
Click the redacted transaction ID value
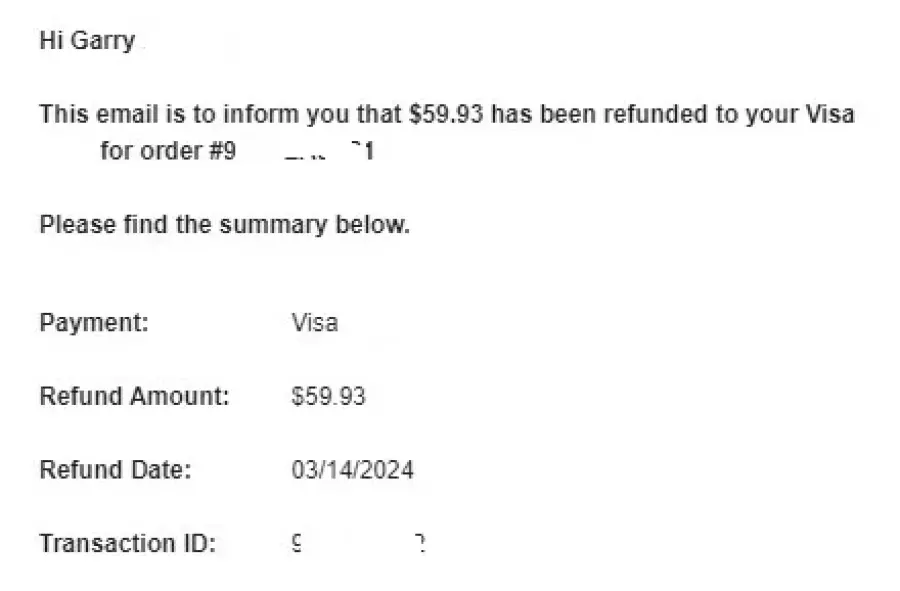coord(359,543)
